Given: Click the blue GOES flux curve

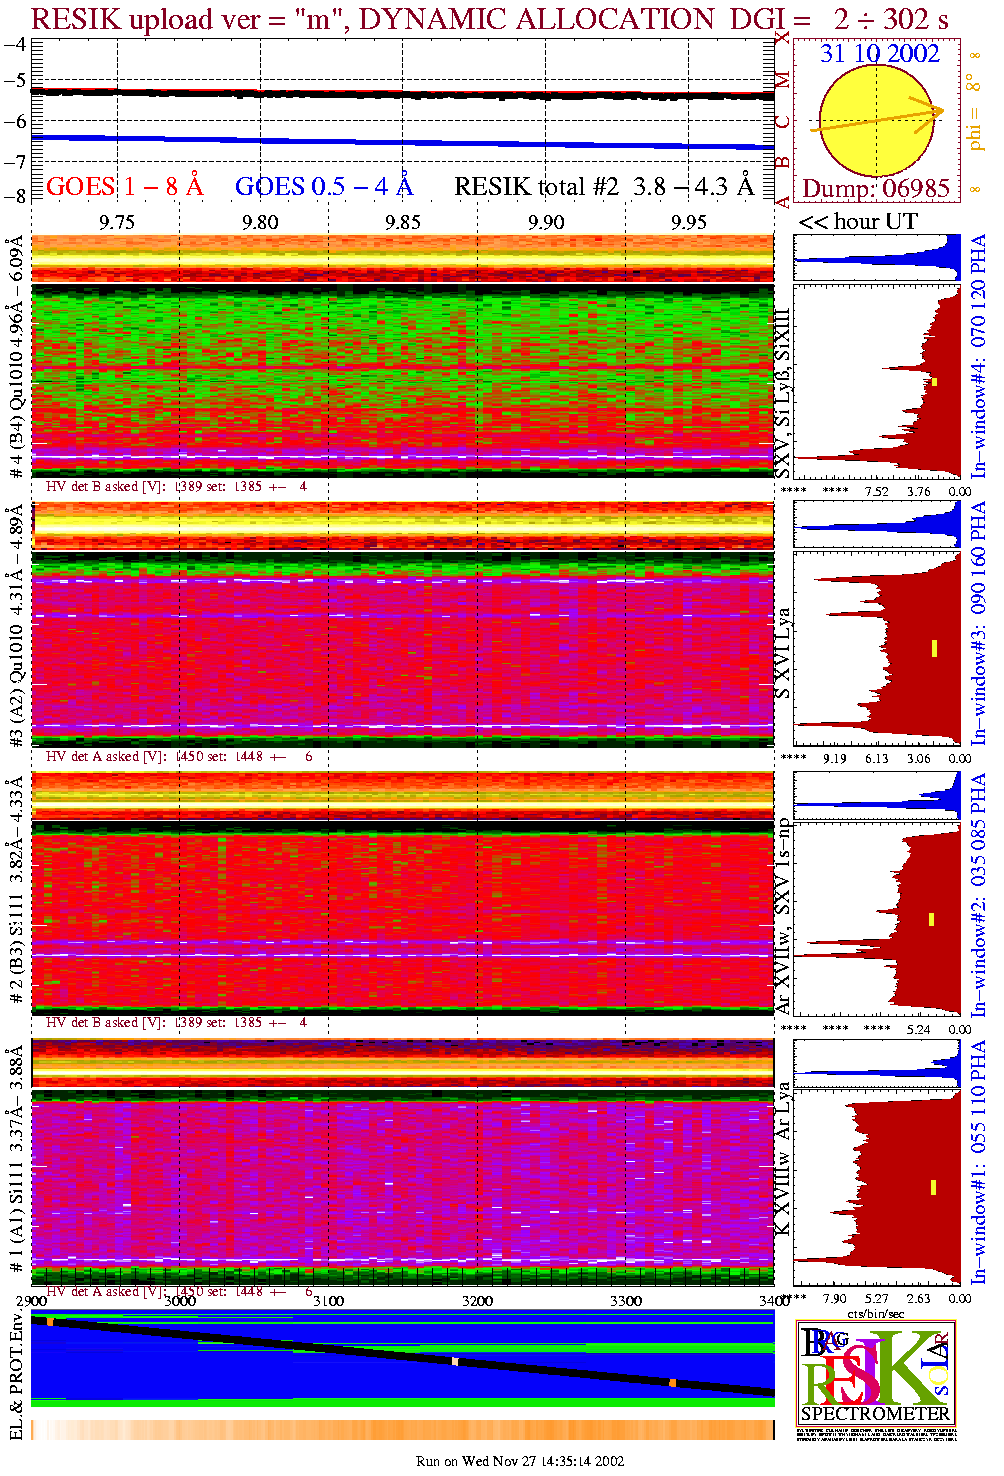Looking at the screenshot, I should 400,141.
